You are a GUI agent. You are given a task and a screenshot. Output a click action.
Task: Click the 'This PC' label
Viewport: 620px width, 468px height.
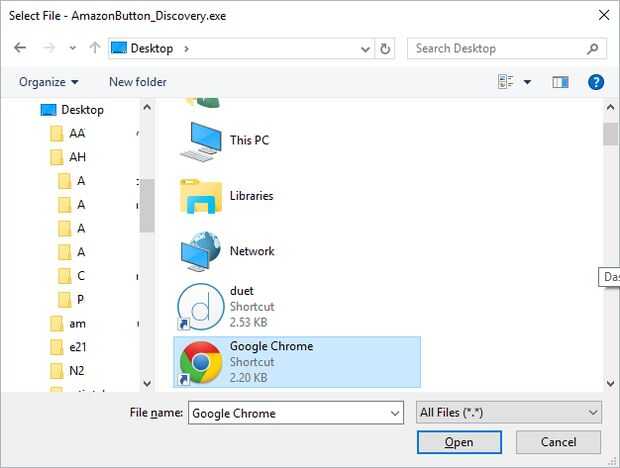click(x=250, y=140)
